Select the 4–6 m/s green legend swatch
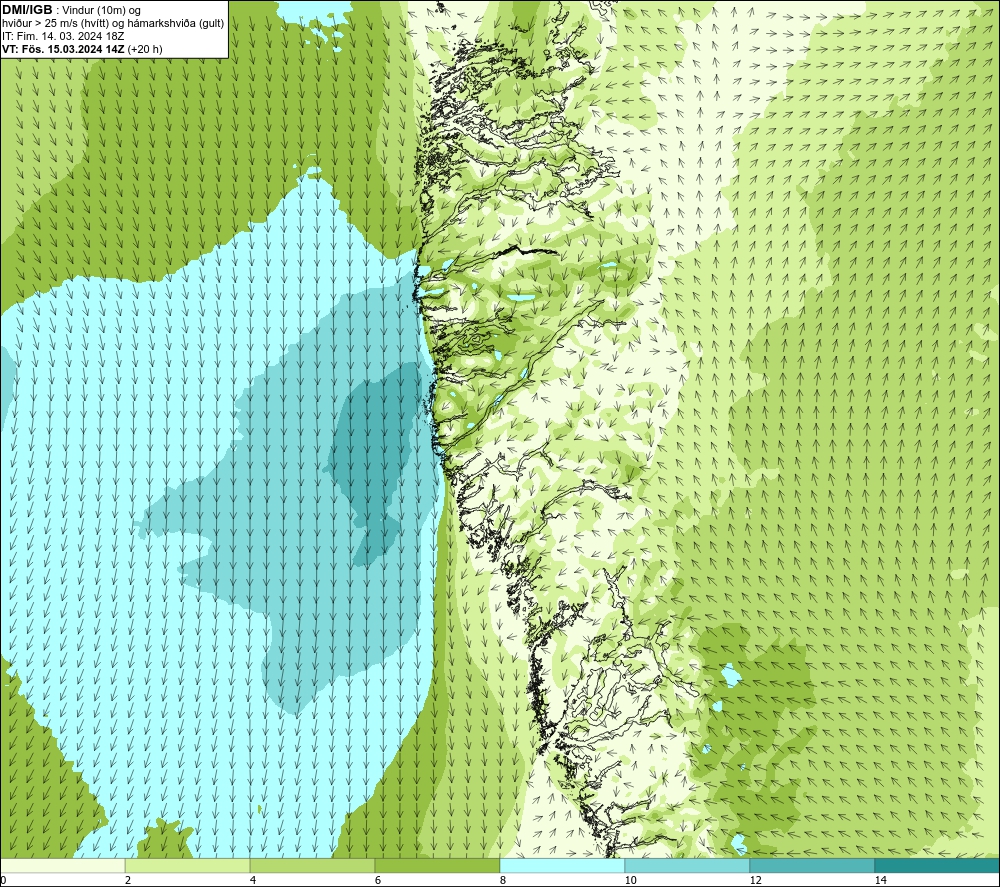Screen dimensions: 1000x887 (312, 865)
